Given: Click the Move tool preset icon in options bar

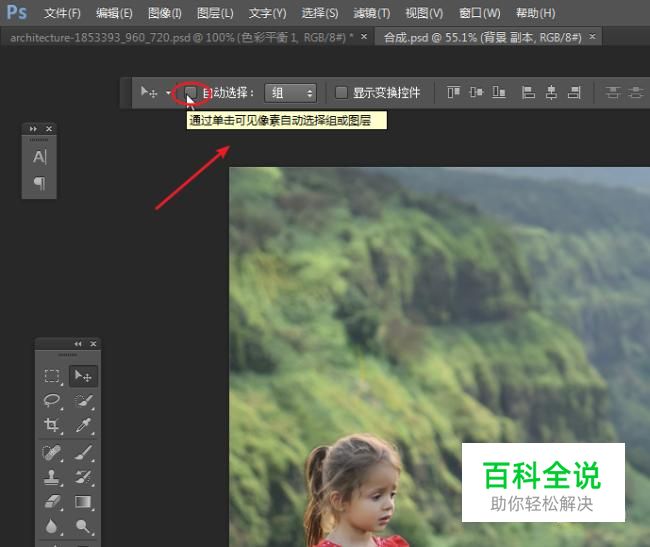Looking at the screenshot, I should point(149,92).
